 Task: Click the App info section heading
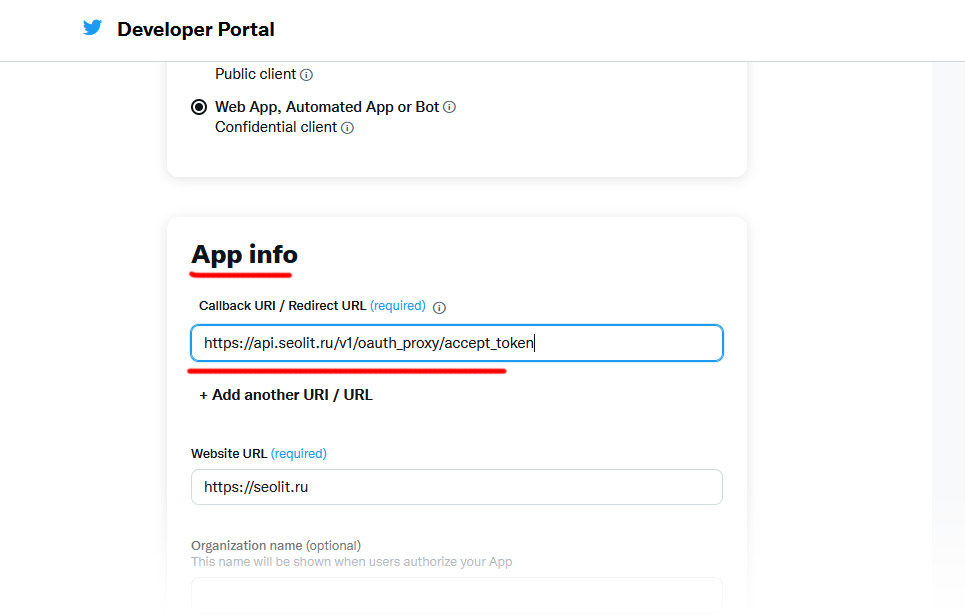click(244, 255)
